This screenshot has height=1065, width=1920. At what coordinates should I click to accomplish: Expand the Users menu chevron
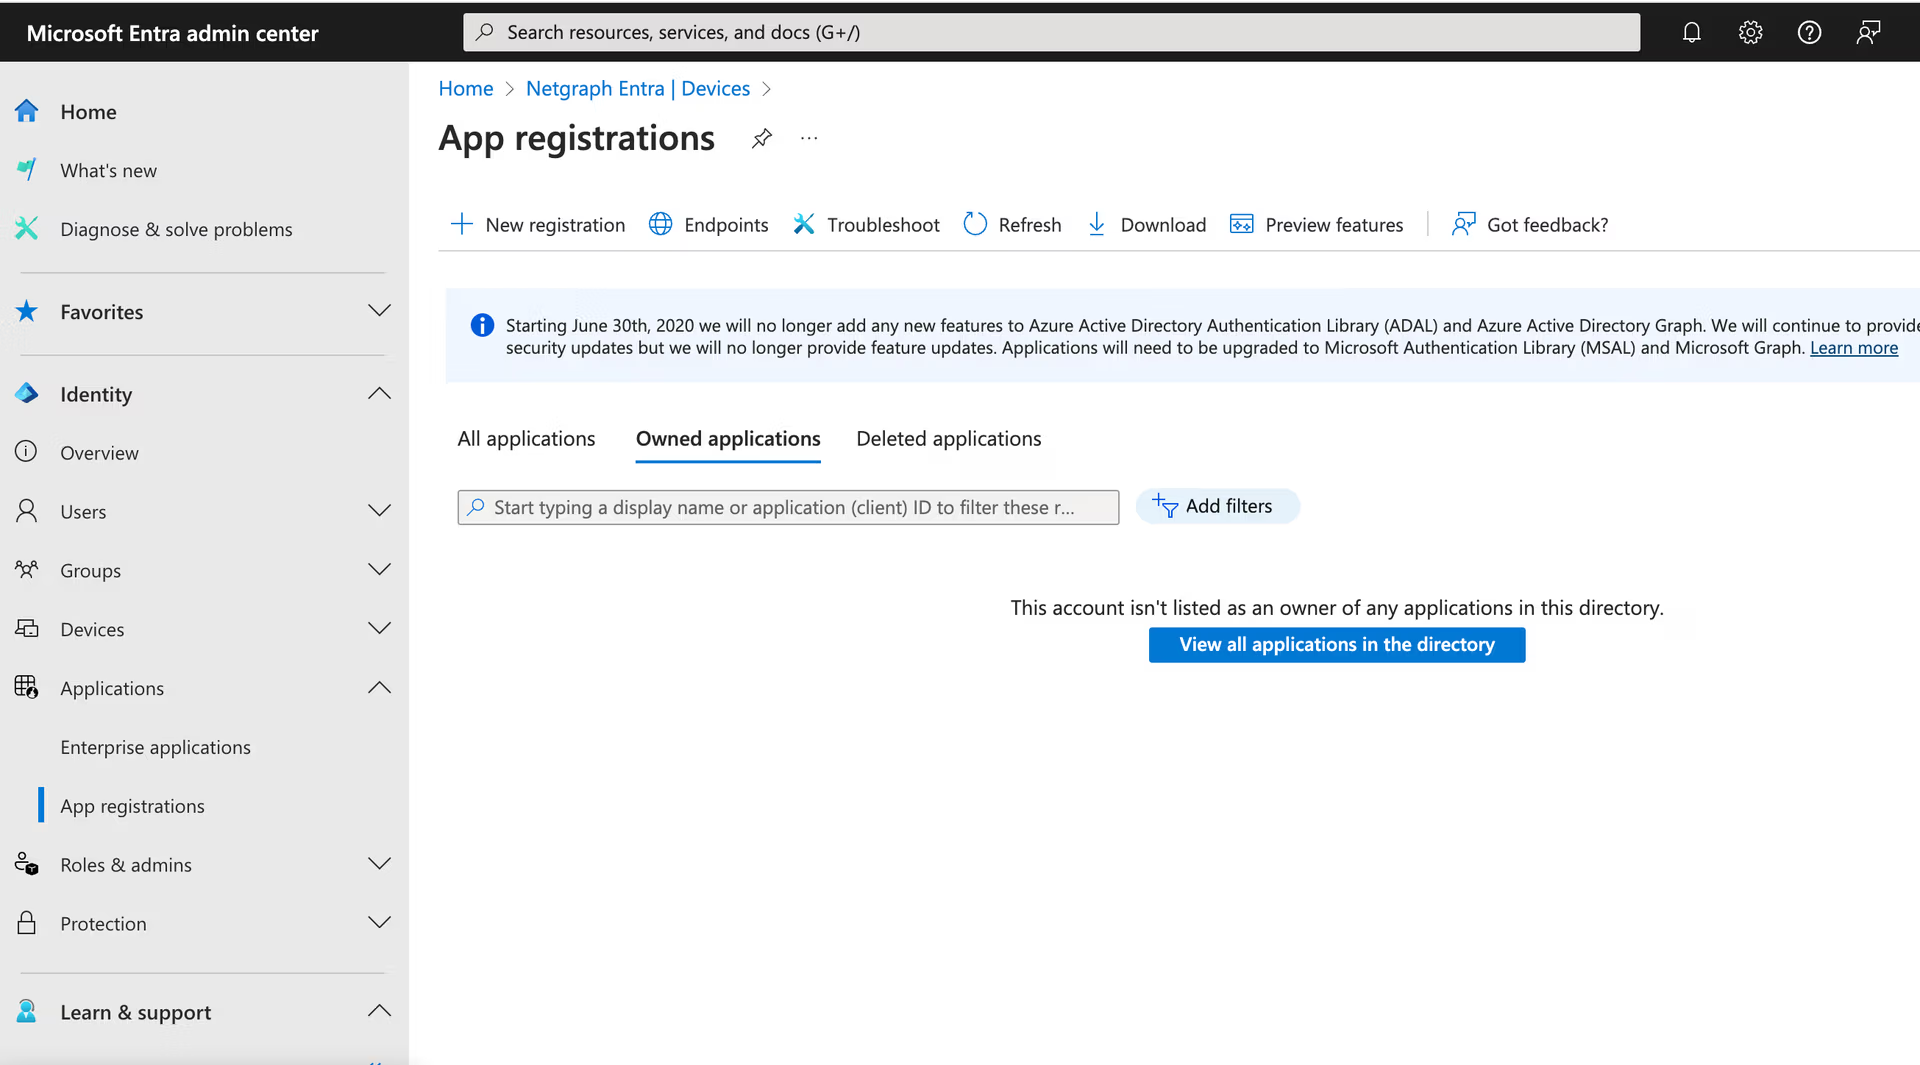pos(379,511)
